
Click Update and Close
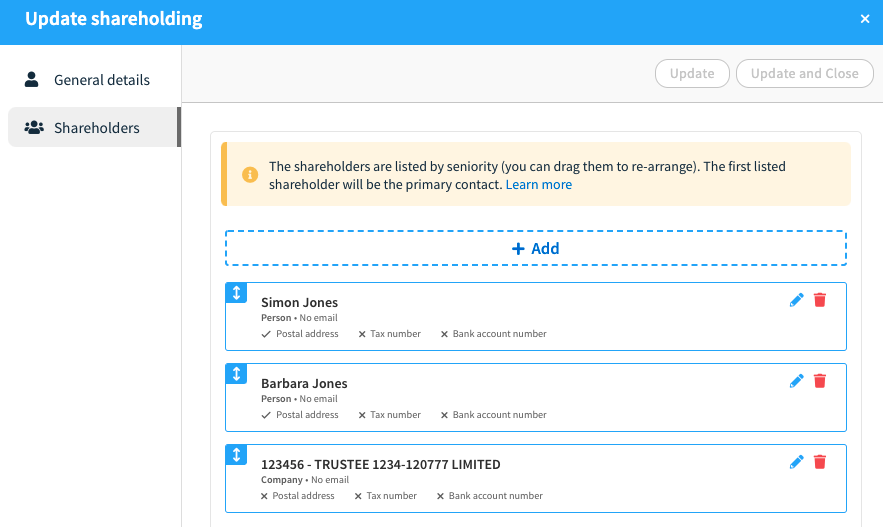click(x=805, y=73)
